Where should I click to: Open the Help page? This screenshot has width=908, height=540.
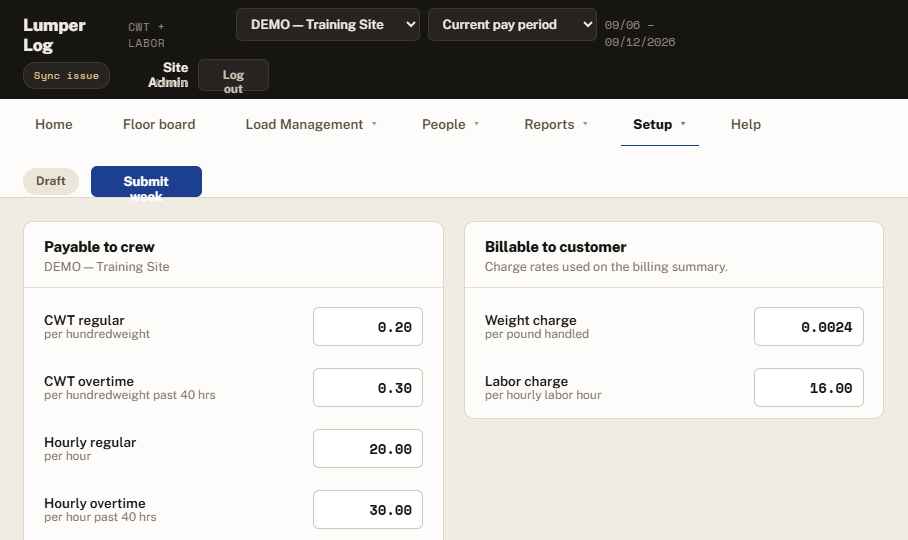(x=746, y=124)
